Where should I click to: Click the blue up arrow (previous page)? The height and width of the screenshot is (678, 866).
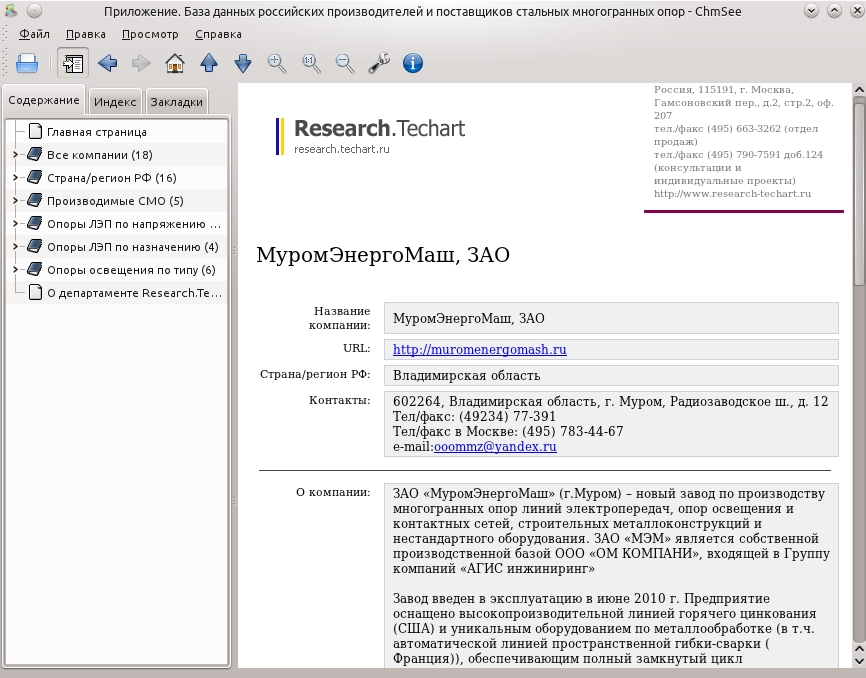pyautogui.click(x=209, y=63)
